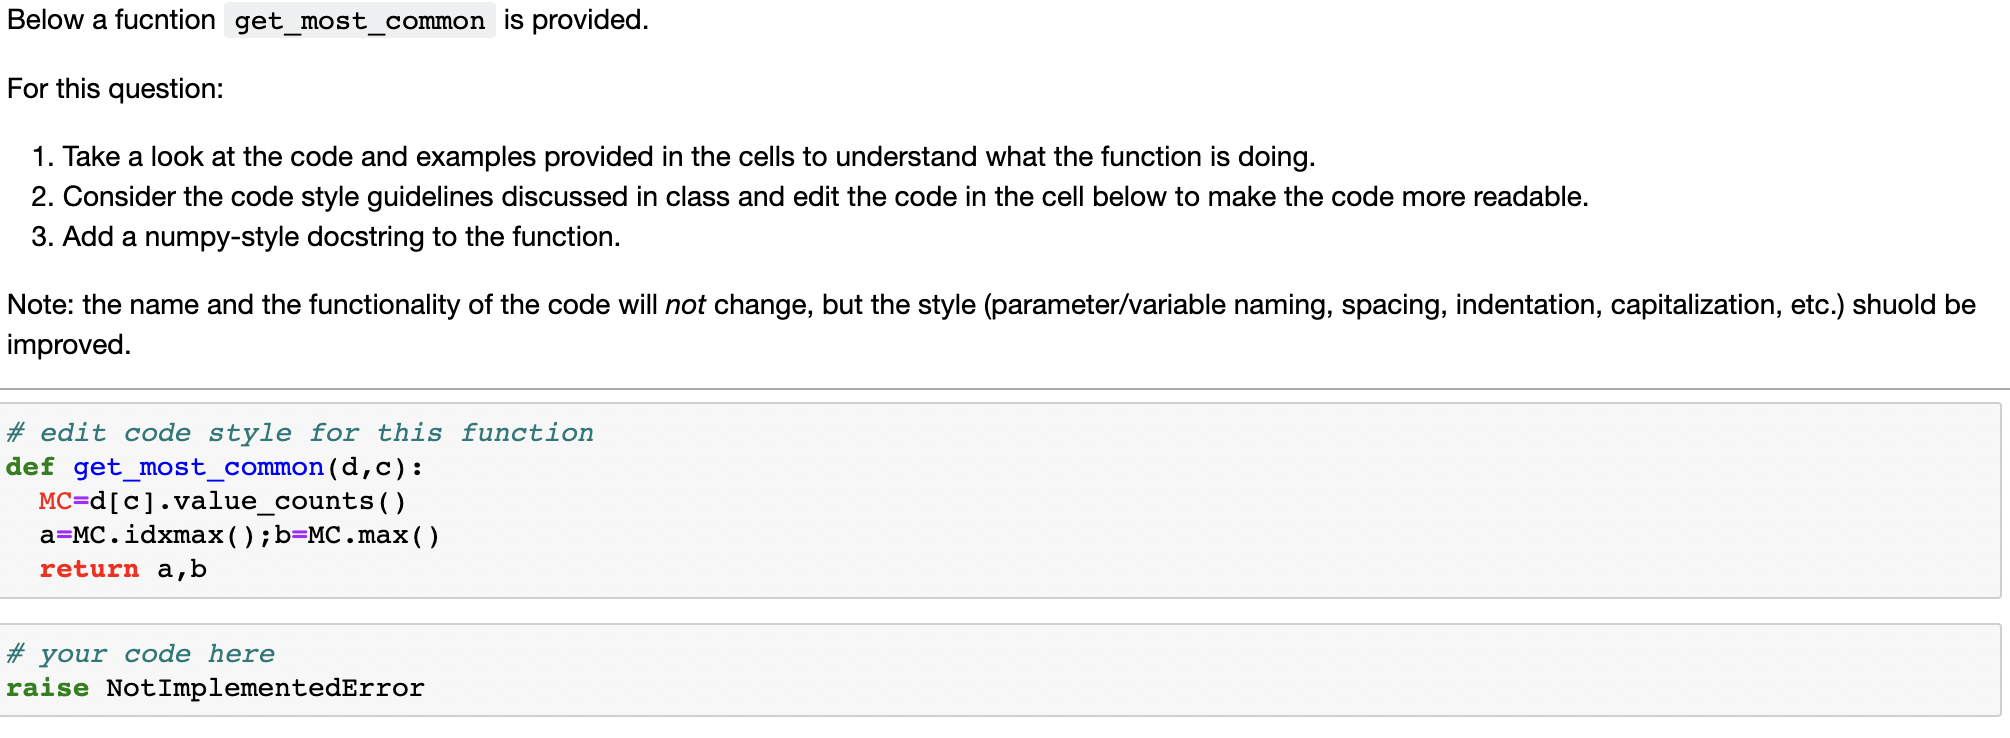Click the returned values a,b

[182, 569]
